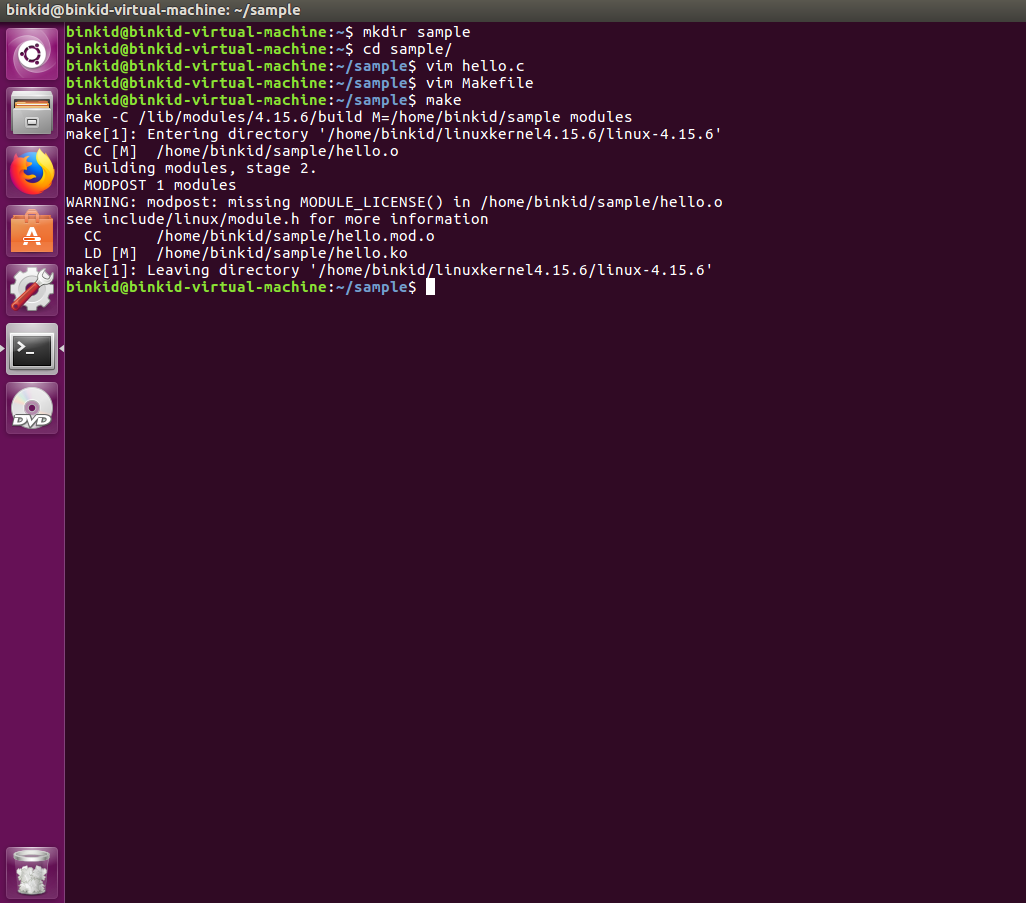This screenshot has height=903, width=1026.
Task: Open the Ubuntu Dash search launcher
Action: (32, 54)
